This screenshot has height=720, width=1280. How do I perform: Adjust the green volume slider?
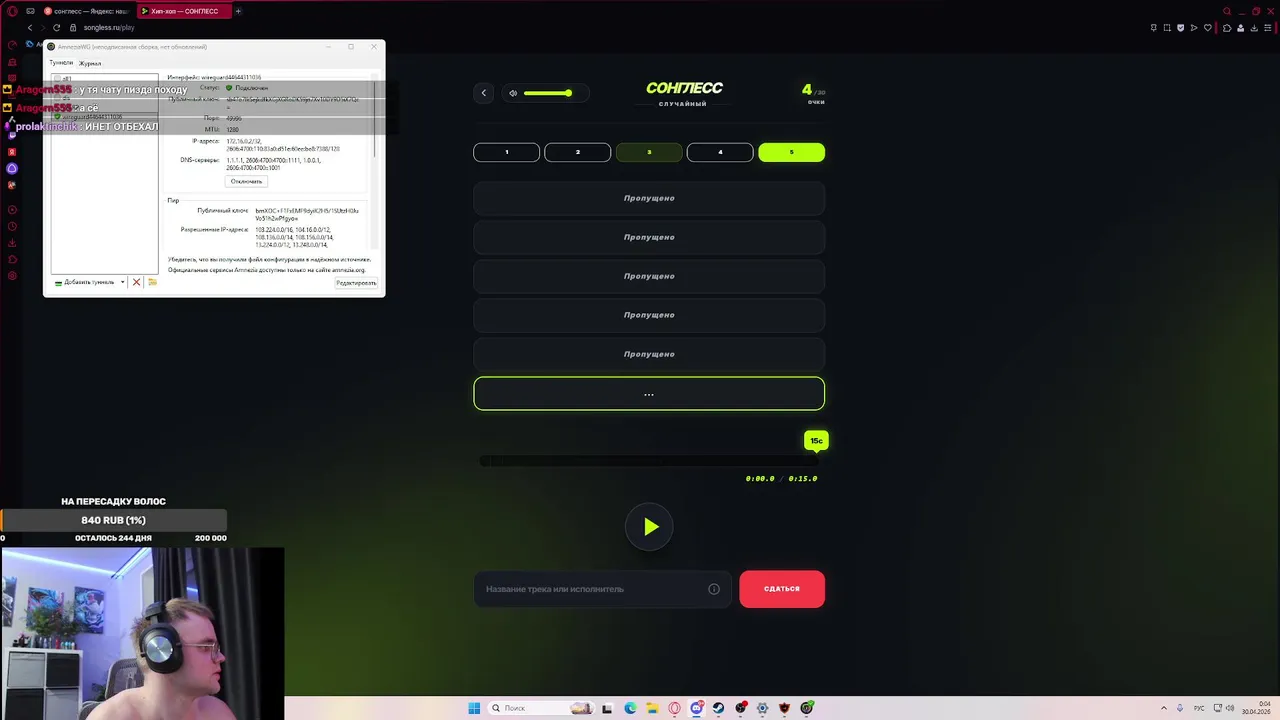547,93
